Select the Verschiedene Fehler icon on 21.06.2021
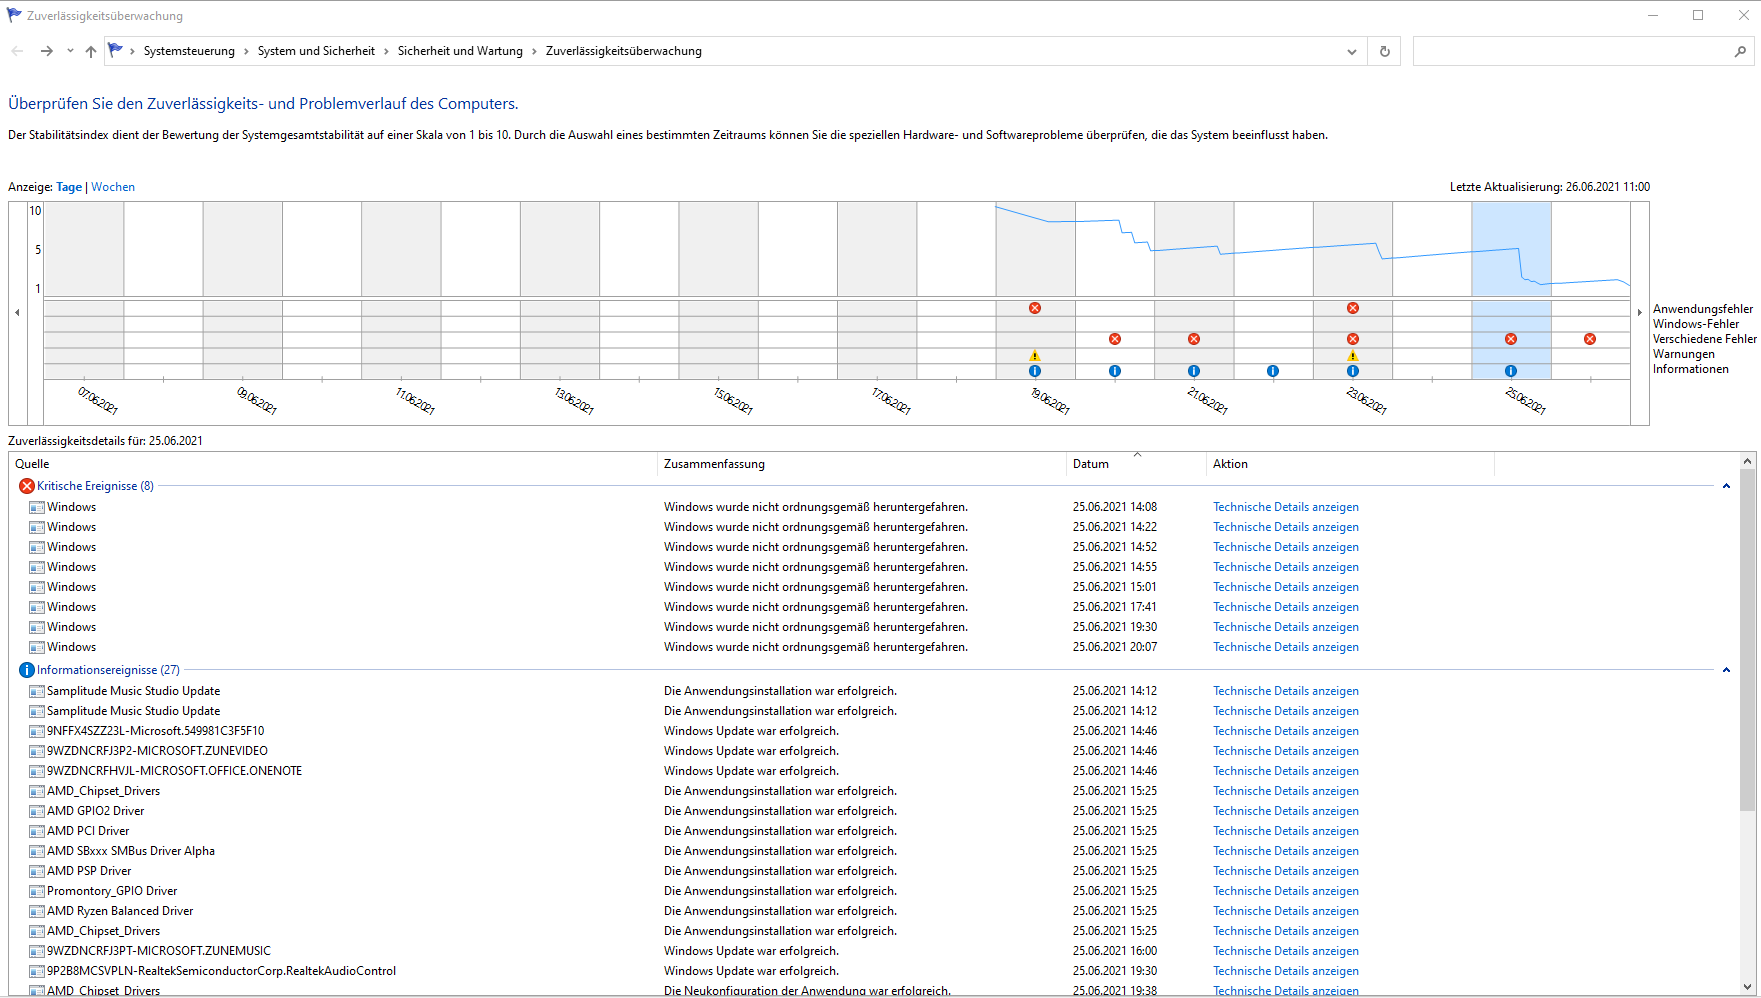 1194,339
